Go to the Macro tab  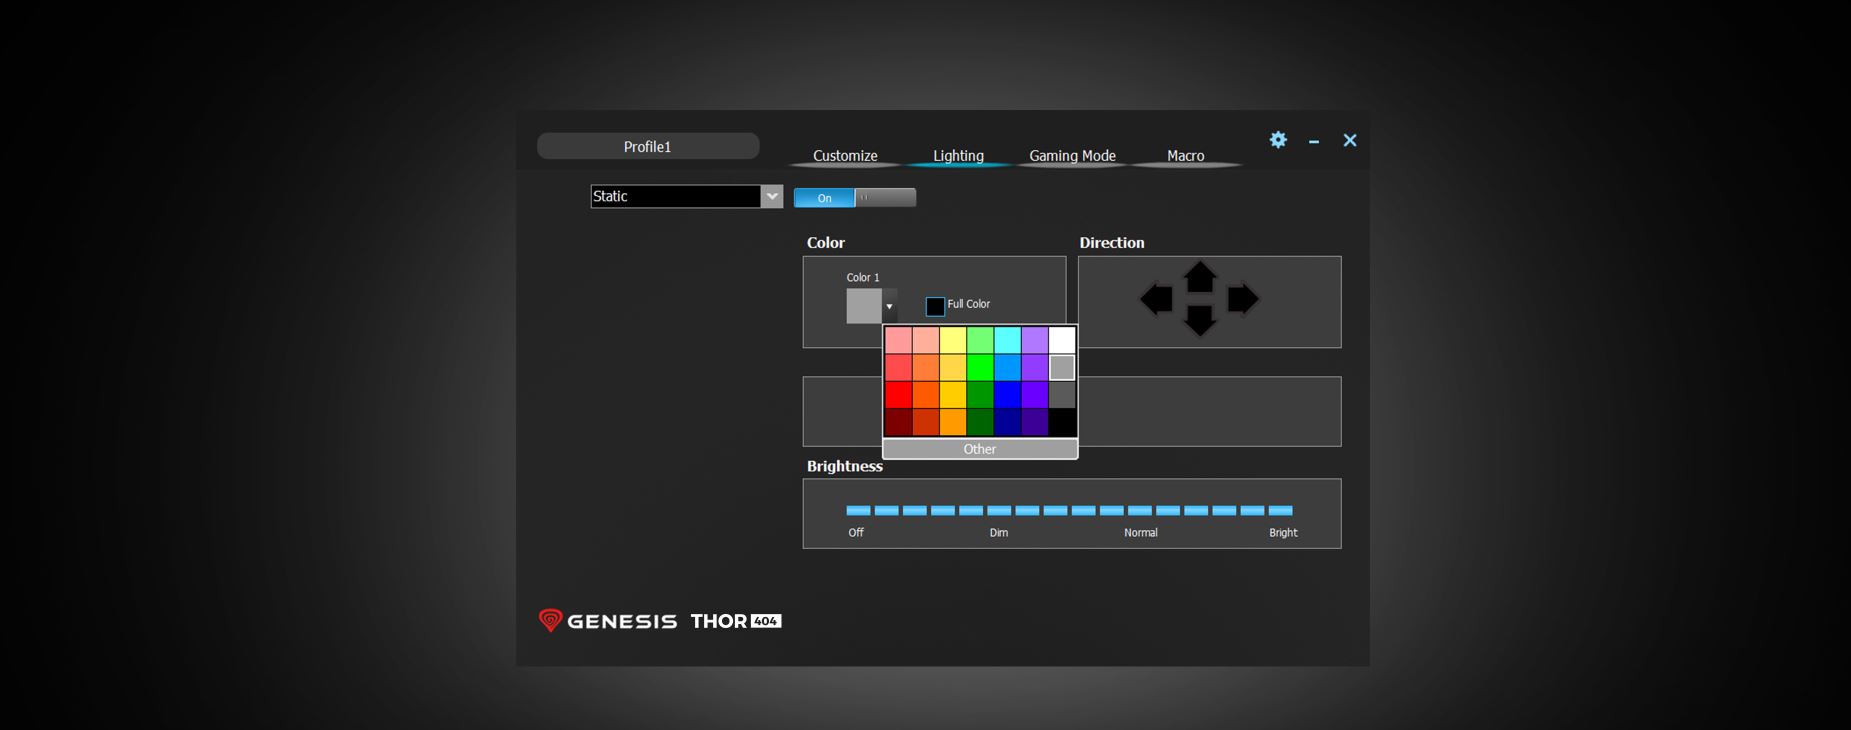[x=1185, y=156]
